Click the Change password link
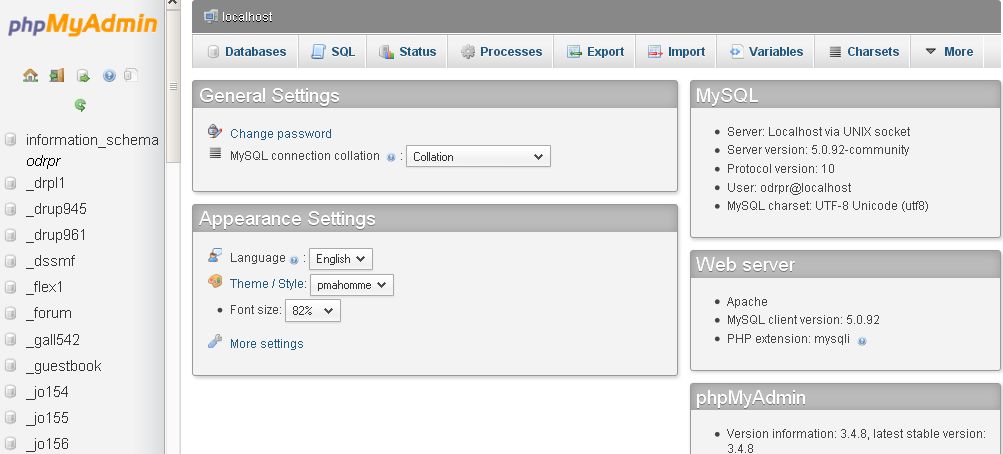 [x=281, y=134]
